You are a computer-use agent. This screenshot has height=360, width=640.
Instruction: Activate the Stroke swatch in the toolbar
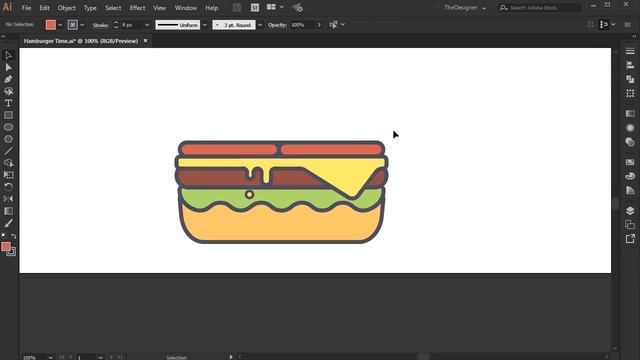pos(11,252)
